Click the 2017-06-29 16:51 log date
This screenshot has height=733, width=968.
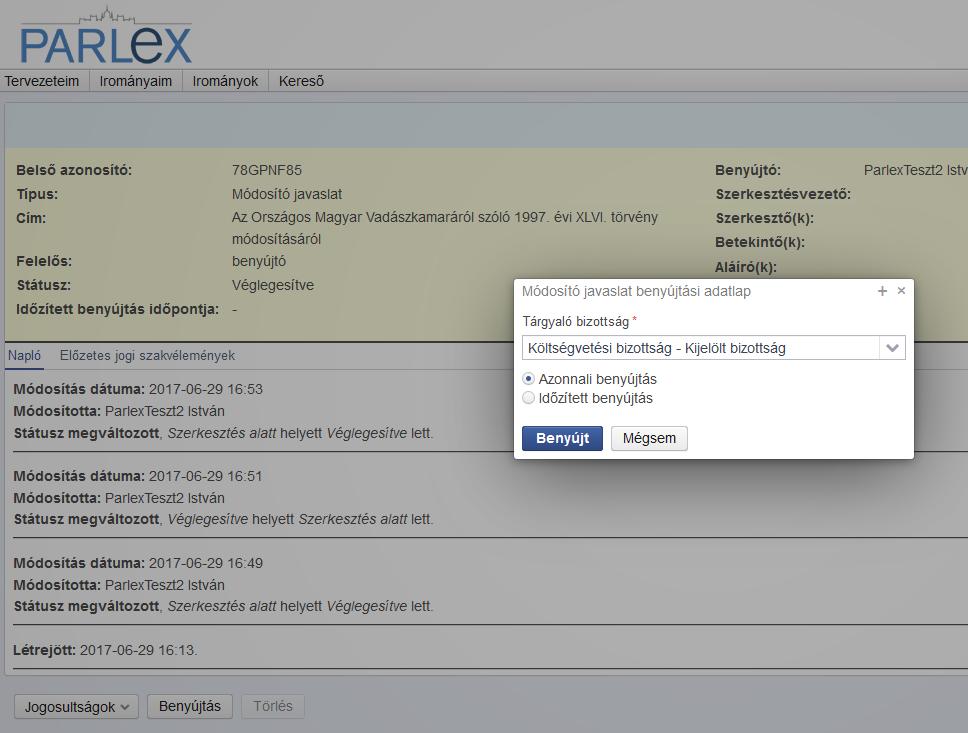(x=206, y=477)
